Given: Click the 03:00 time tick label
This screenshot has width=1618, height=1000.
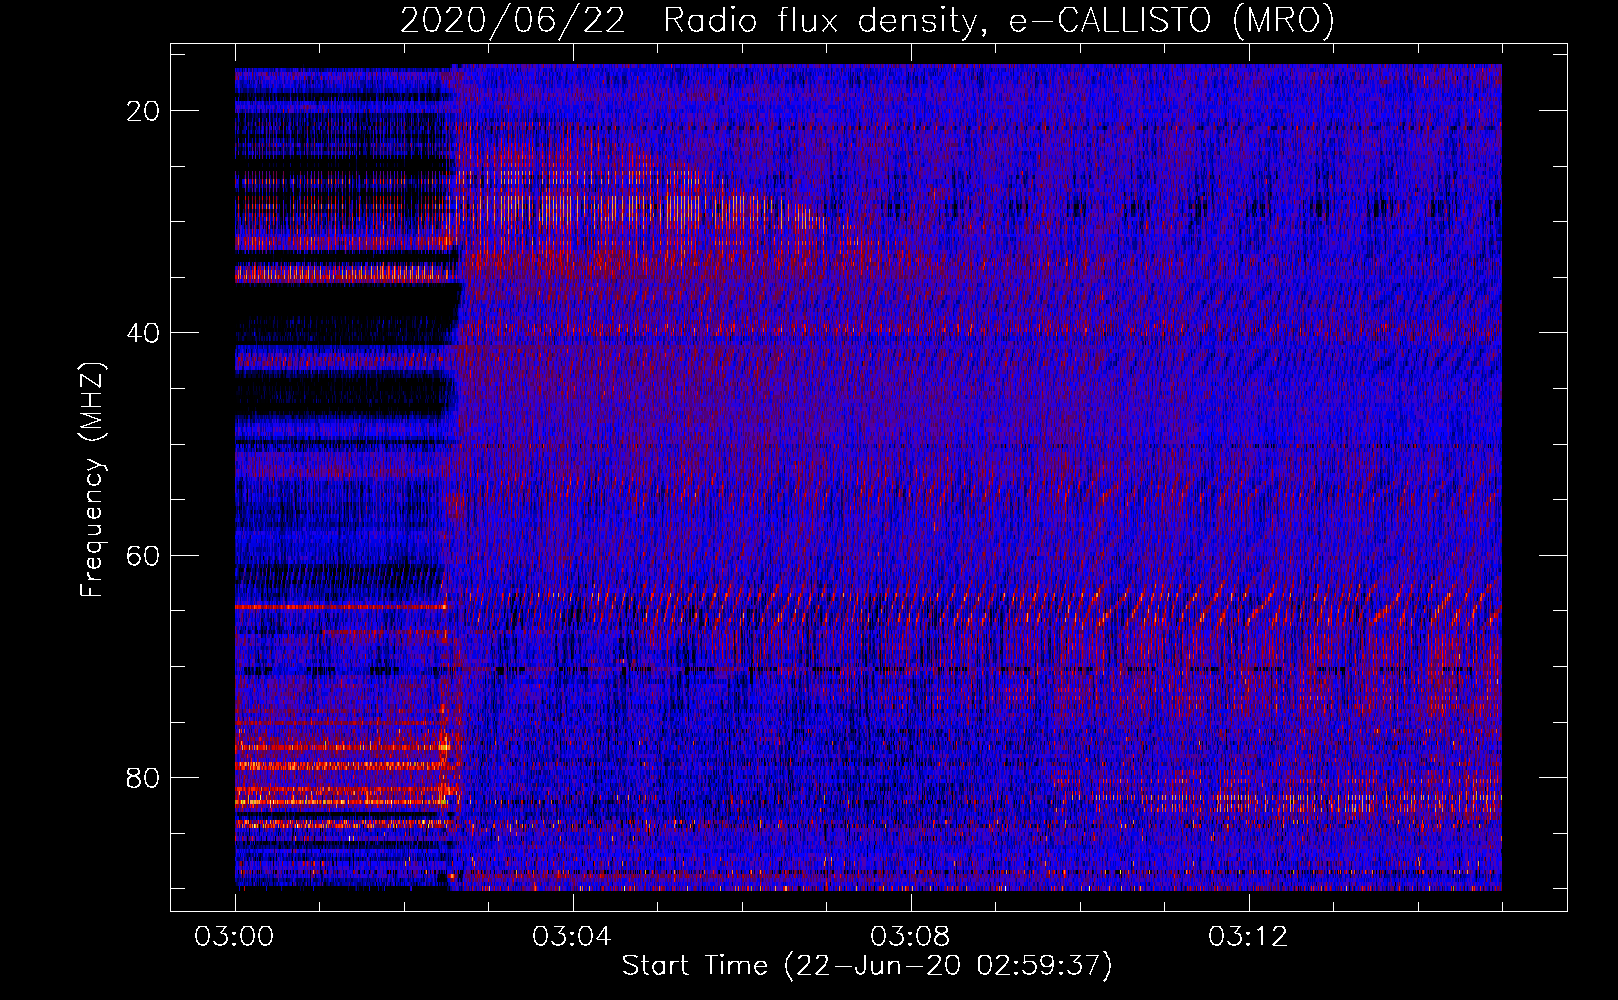Looking at the screenshot, I should (x=234, y=937).
